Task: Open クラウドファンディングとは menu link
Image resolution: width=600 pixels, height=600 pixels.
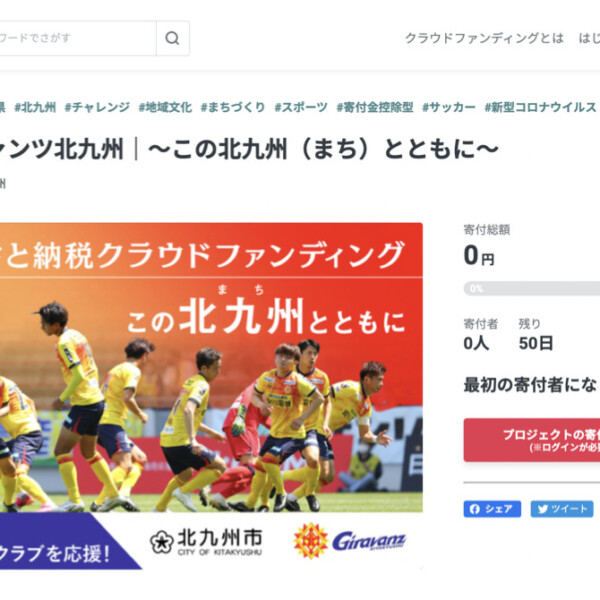Action: (x=484, y=38)
